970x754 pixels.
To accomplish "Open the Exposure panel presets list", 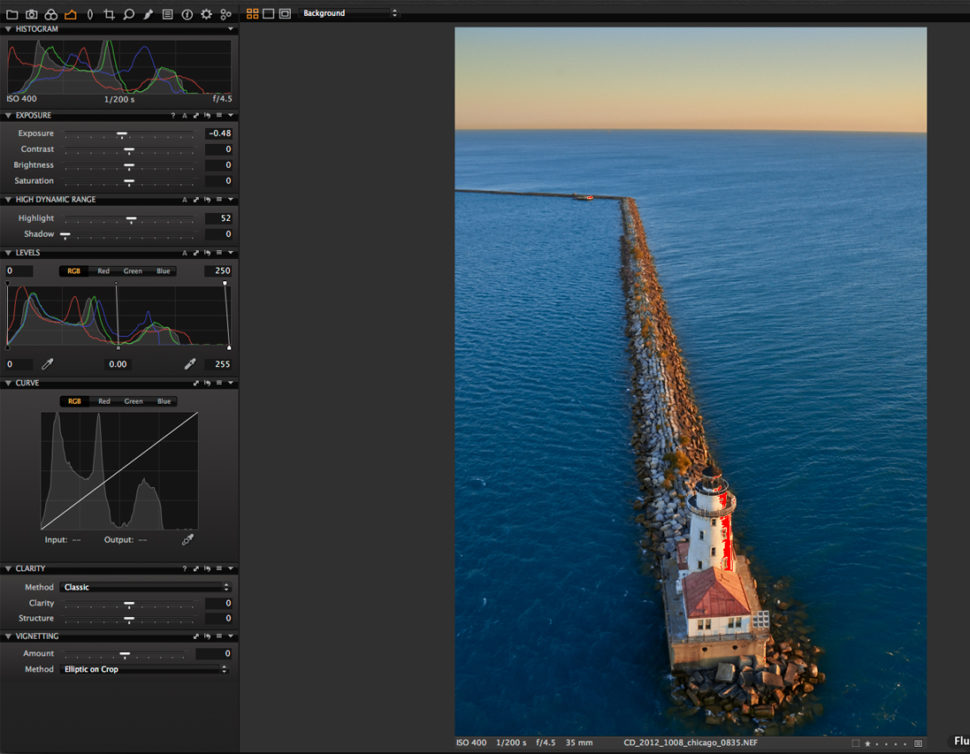I will point(220,116).
